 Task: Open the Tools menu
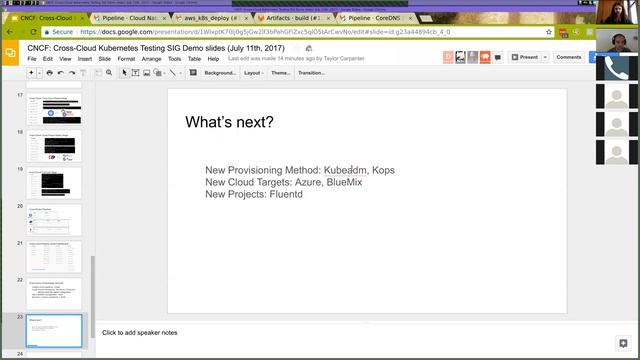tap(174, 59)
